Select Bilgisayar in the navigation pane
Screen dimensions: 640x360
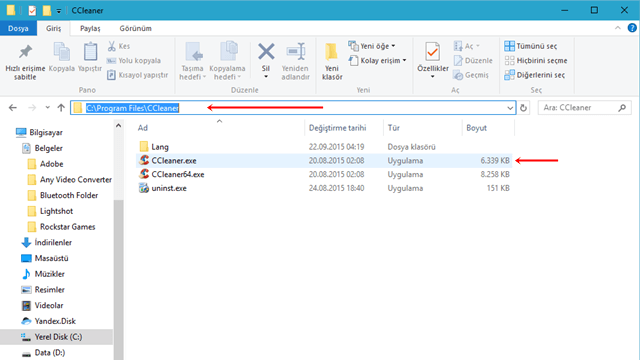tap(46, 132)
